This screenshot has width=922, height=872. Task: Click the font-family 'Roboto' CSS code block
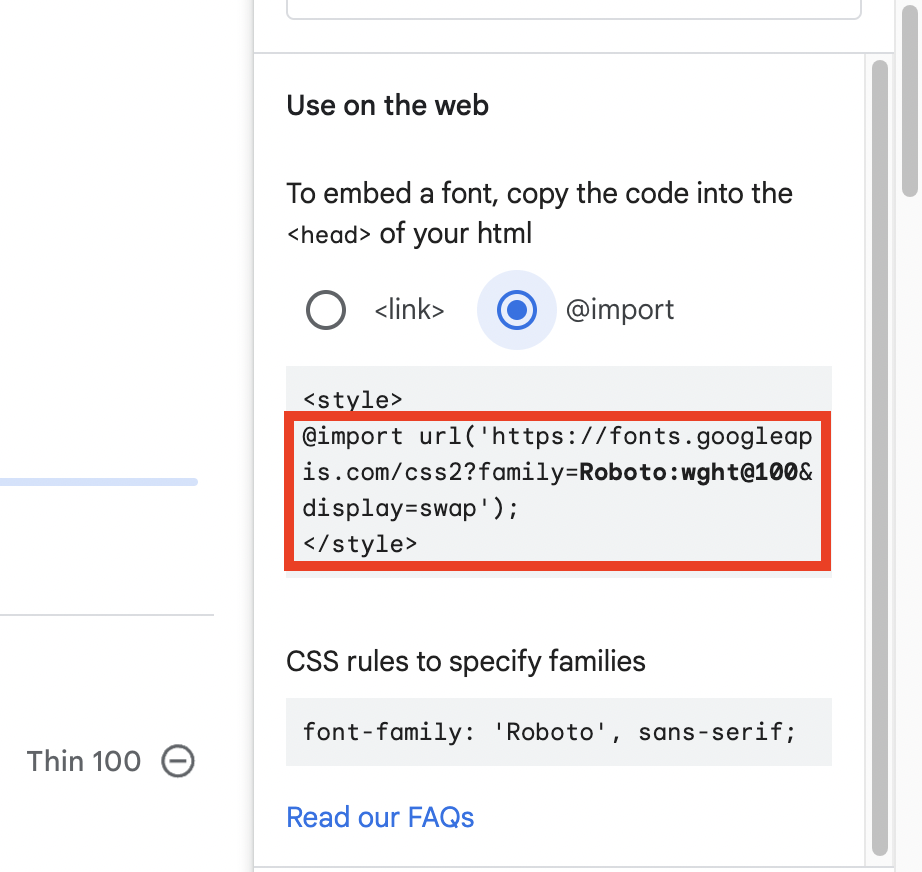(x=559, y=732)
